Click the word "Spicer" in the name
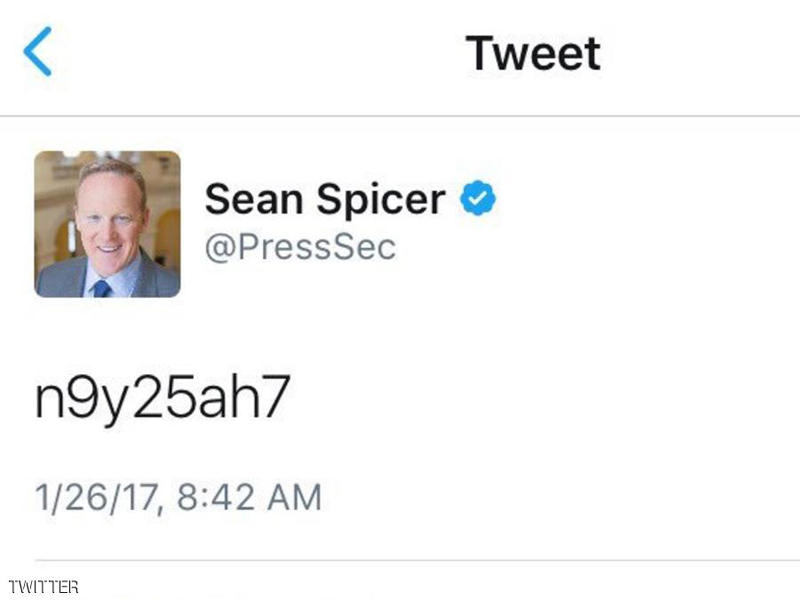Screen dimensions: 800x600 382,200
